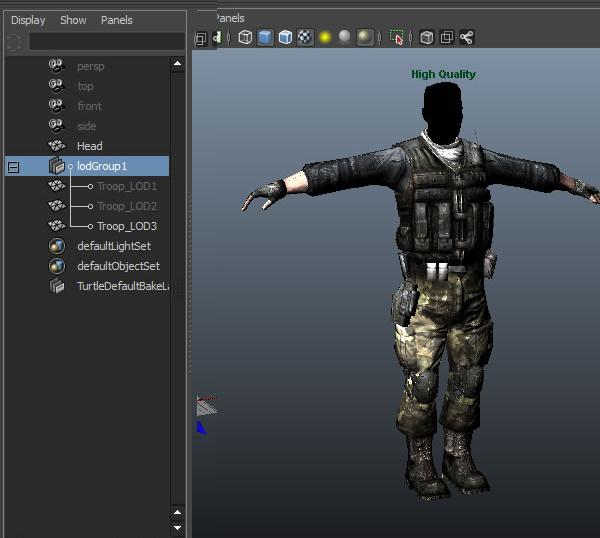This screenshot has width=600, height=538.
Task: Open the outliner Display menu
Action: coord(28,20)
